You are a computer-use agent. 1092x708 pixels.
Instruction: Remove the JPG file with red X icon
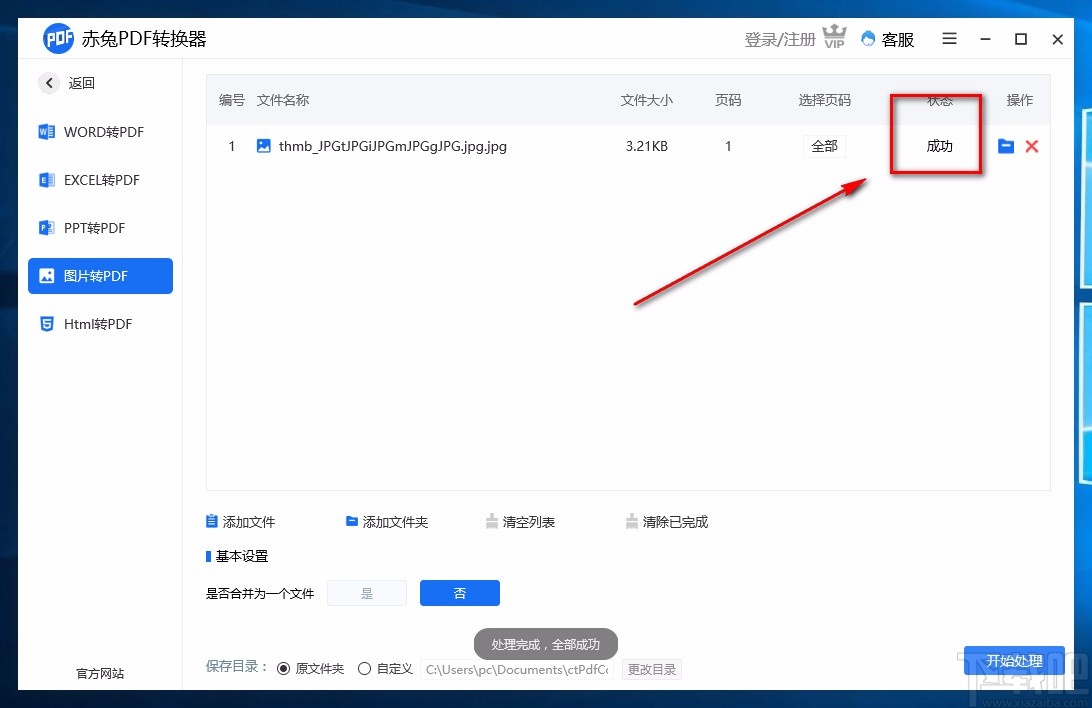1032,146
